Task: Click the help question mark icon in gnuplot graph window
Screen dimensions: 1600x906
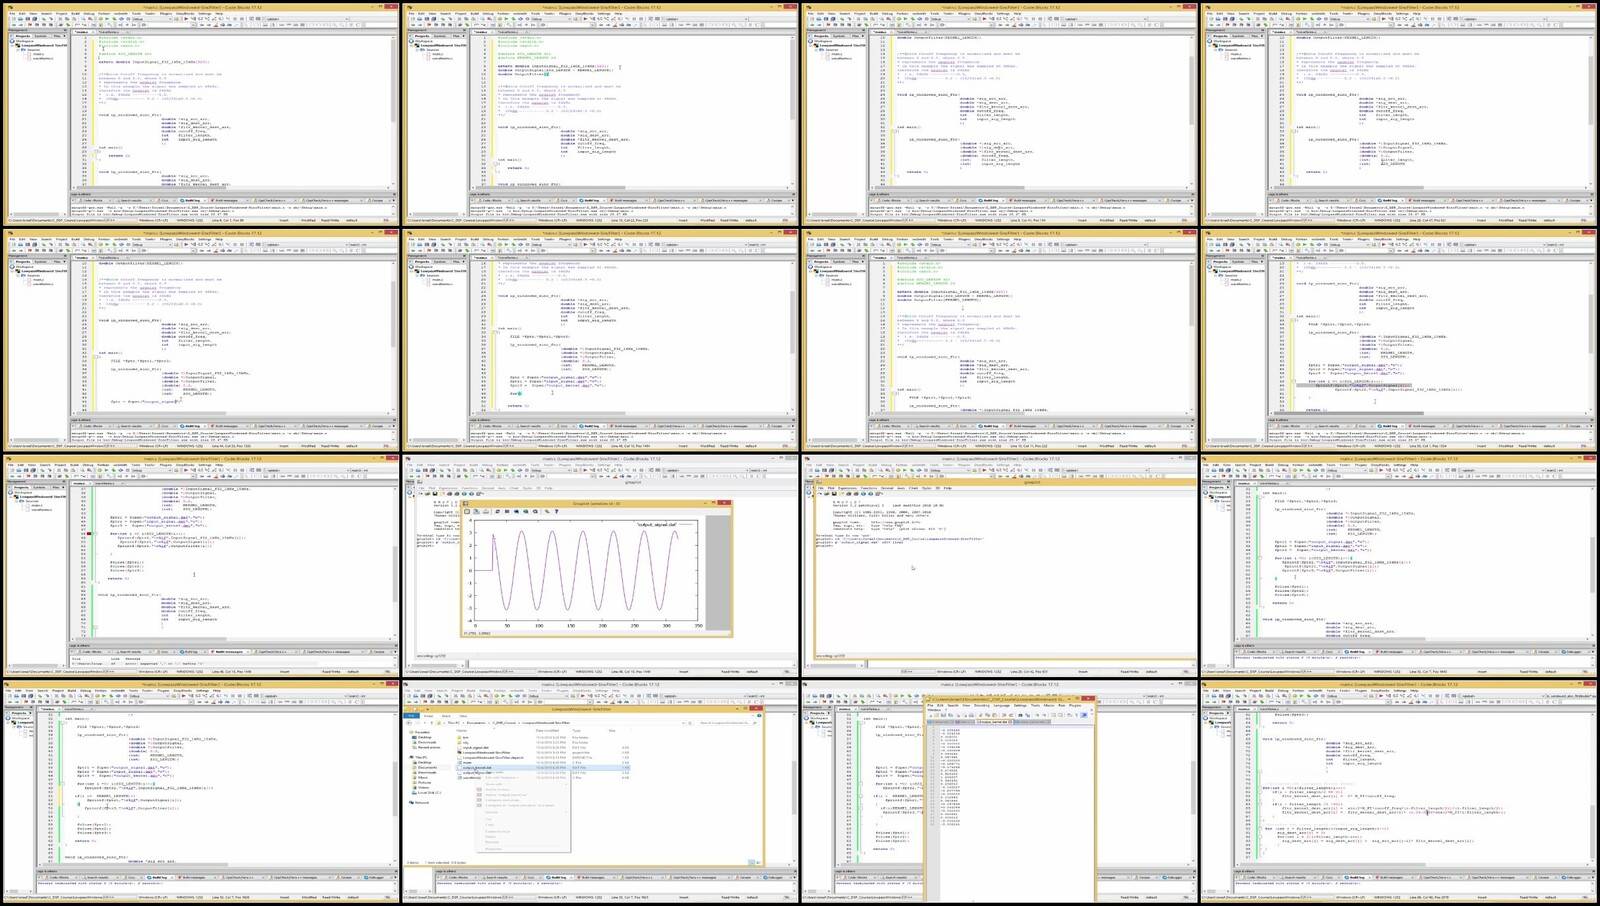Action: [x=557, y=511]
